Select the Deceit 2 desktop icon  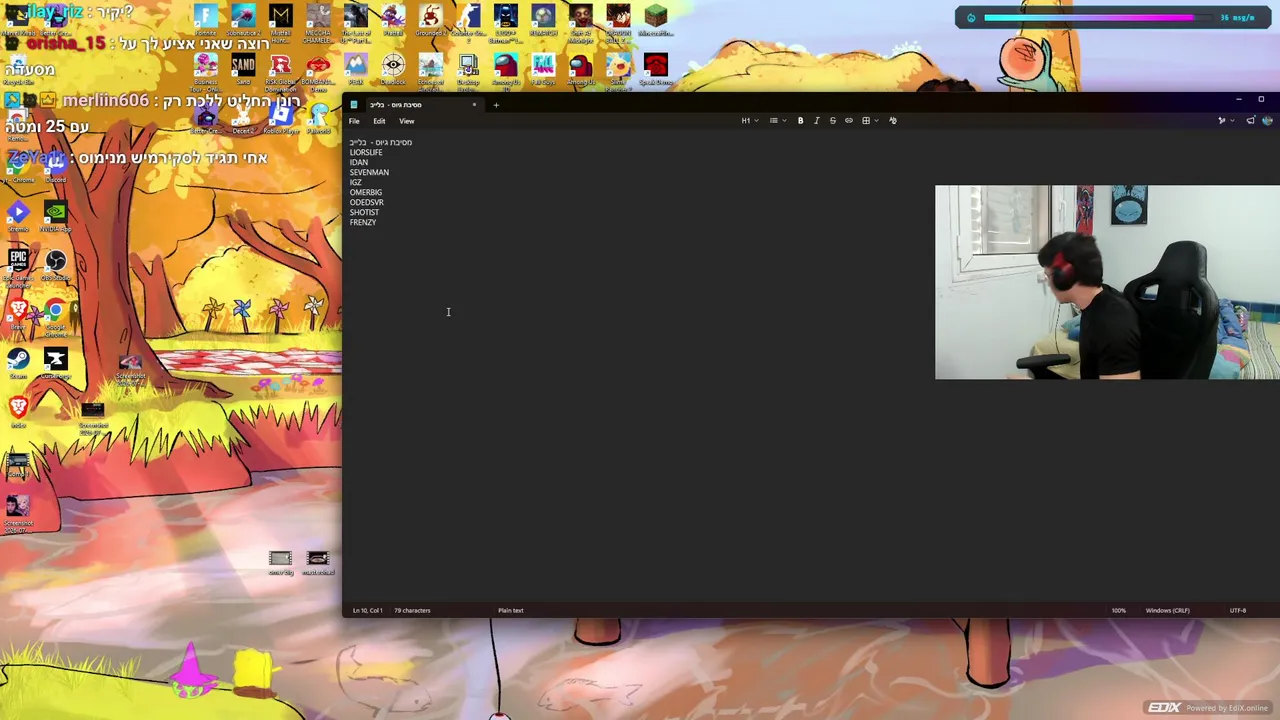click(243, 119)
